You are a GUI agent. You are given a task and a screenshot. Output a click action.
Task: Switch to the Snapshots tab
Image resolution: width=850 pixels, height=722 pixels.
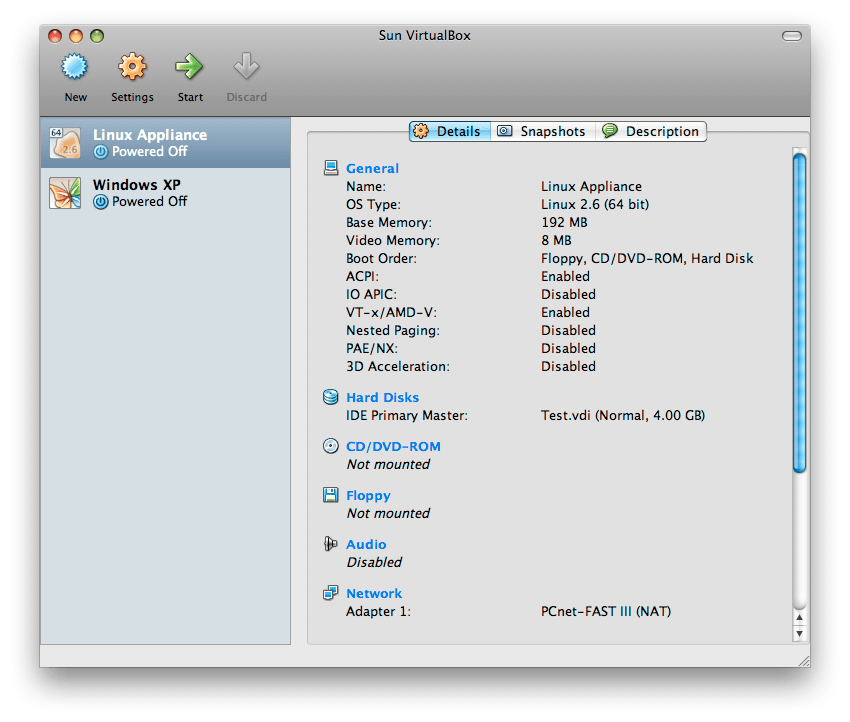pyautogui.click(x=543, y=131)
